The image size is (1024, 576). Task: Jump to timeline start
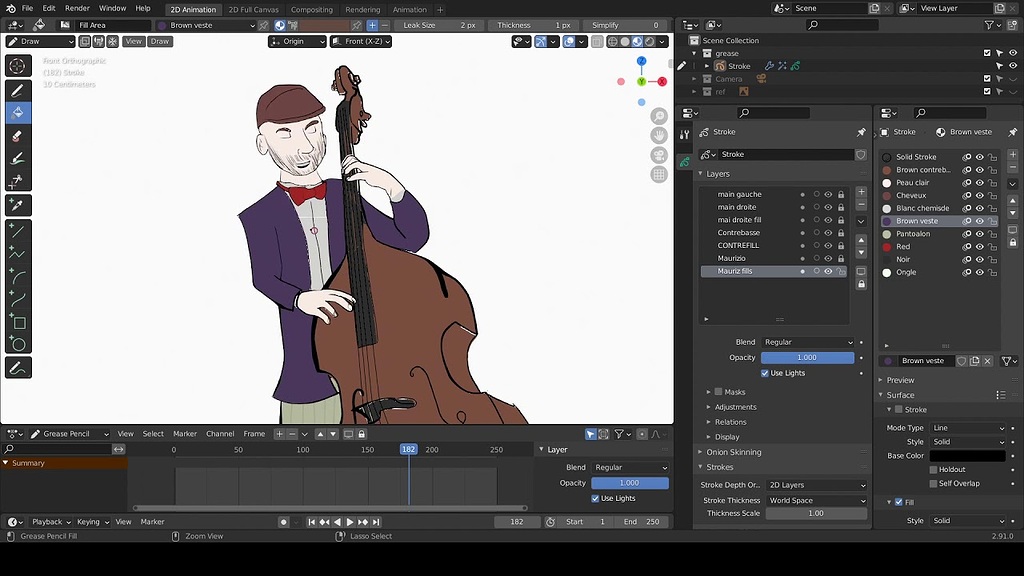pyautogui.click(x=312, y=522)
